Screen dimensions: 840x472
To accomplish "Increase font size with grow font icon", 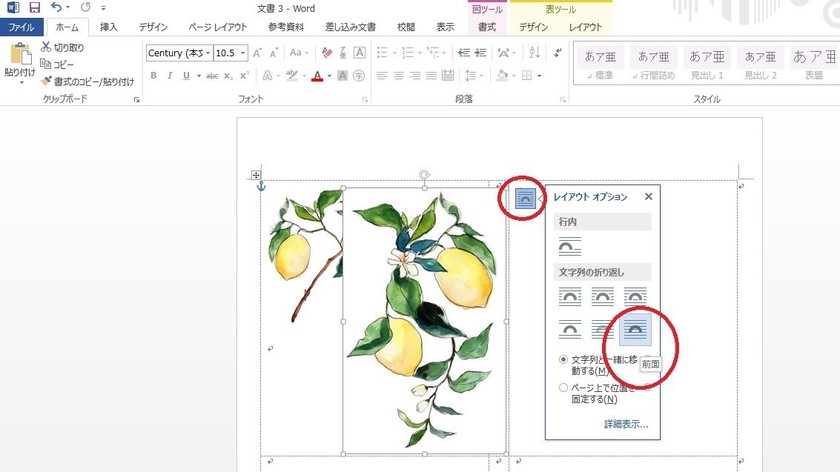I will click(x=258, y=53).
